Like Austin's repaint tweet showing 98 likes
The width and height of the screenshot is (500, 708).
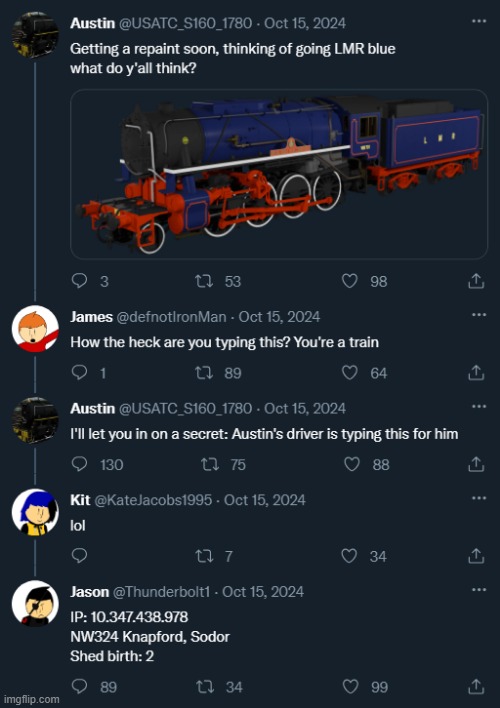[x=350, y=281]
